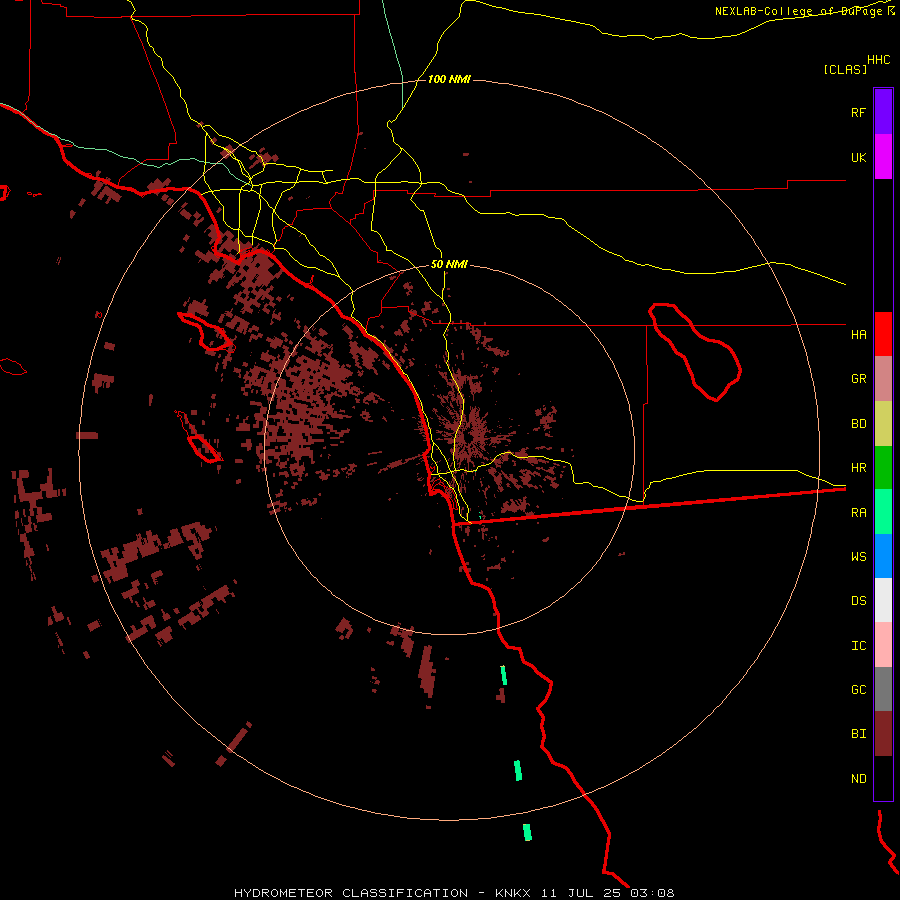Click the BI brown legend swatch
Image resolution: width=900 pixels, height=900 pixels.
click(x=883, y=734)
